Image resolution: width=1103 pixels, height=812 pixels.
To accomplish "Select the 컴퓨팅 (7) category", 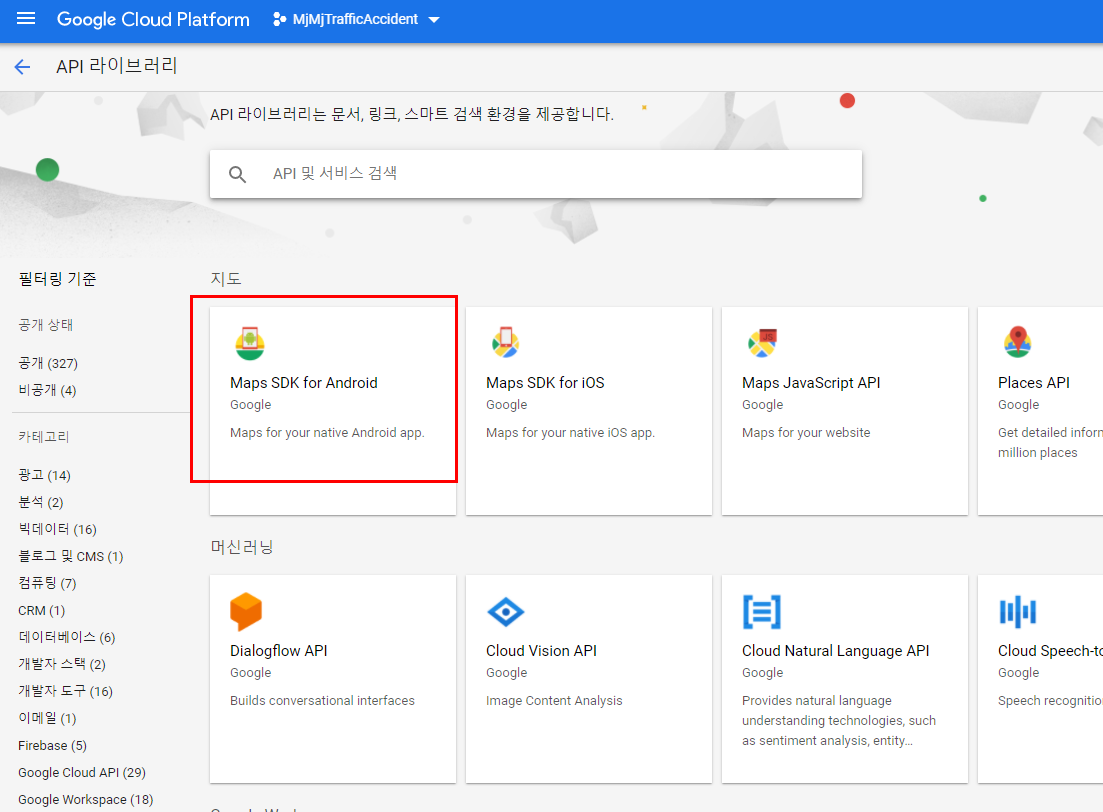I will click(47, 583).
